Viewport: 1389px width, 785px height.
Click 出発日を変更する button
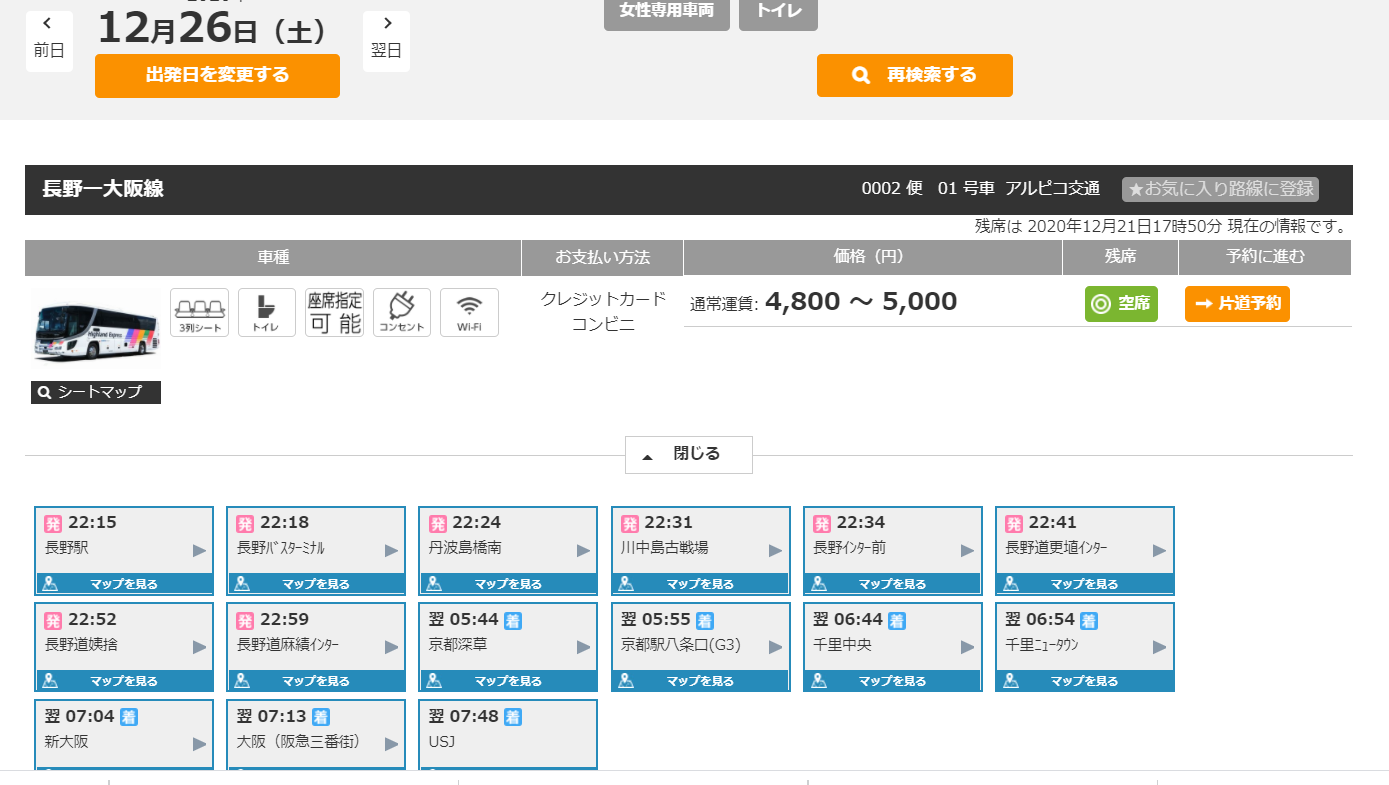[x=217, y=75]
